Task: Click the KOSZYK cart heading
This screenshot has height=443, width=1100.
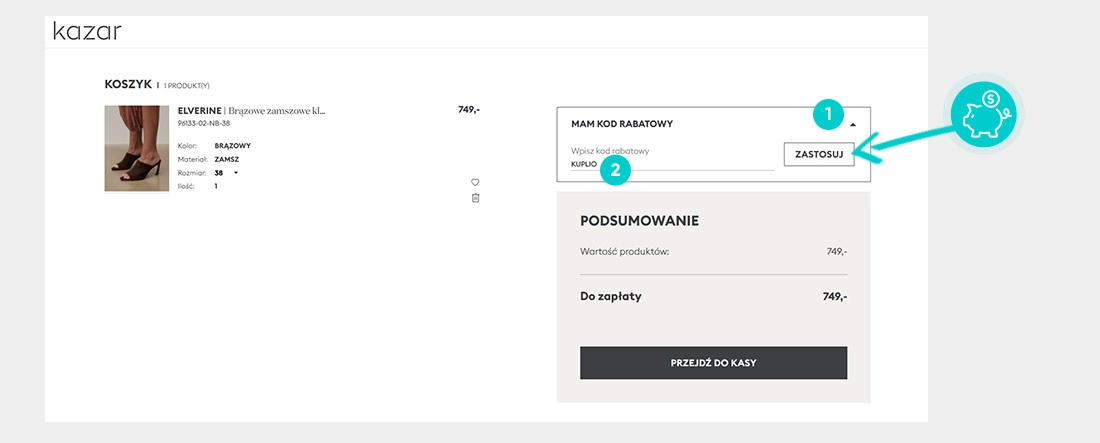Action: click(127, 85)
